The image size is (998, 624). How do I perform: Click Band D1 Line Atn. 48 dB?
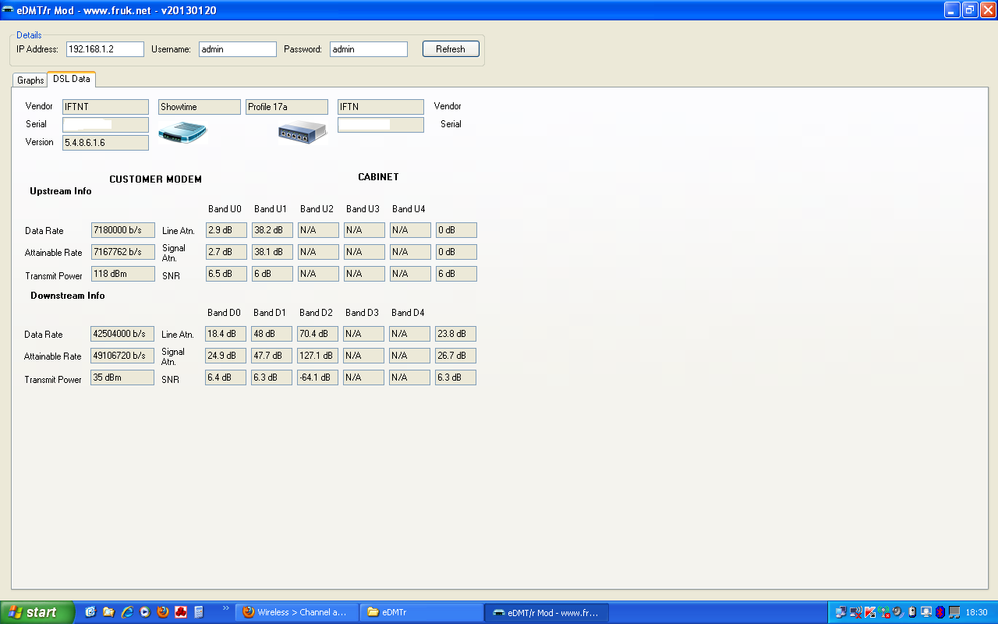(272, 334)
